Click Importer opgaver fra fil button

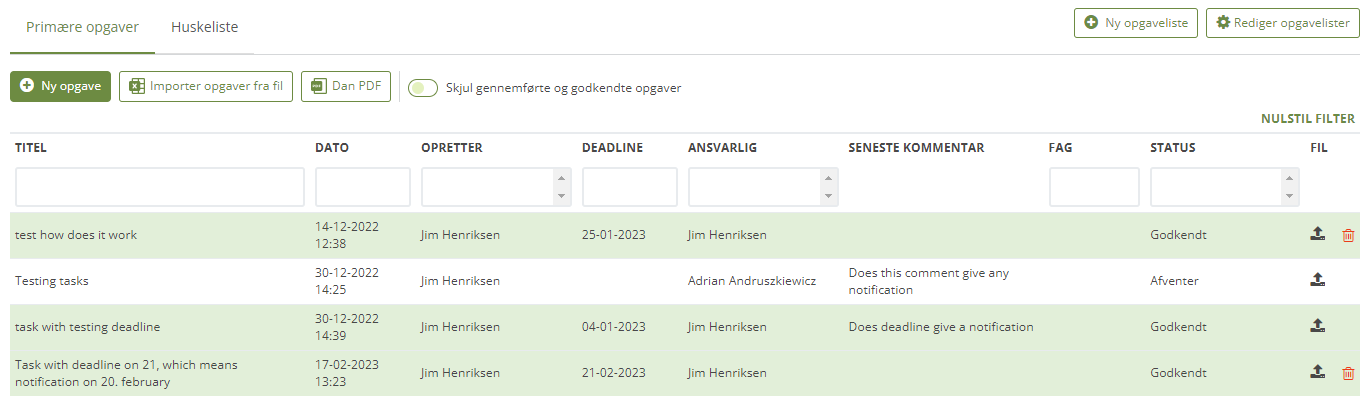205,87
